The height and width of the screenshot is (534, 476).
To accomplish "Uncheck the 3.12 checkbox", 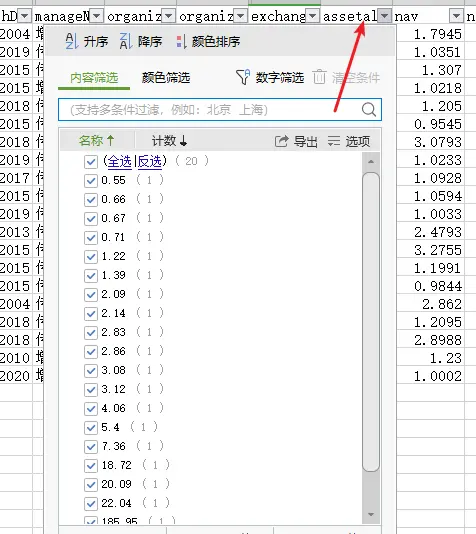I will [x=91, y=390].
